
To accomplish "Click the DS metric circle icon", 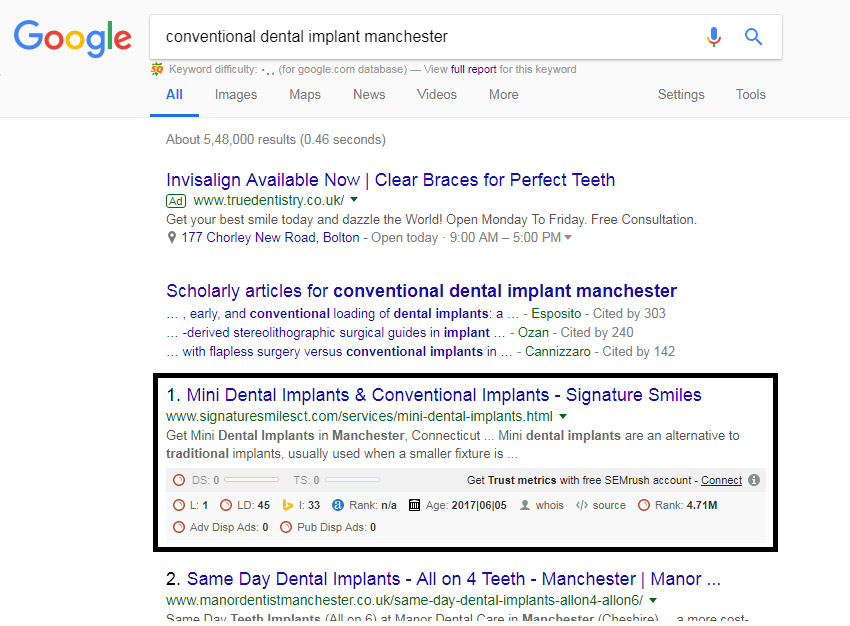I will [x=179, y=480].
